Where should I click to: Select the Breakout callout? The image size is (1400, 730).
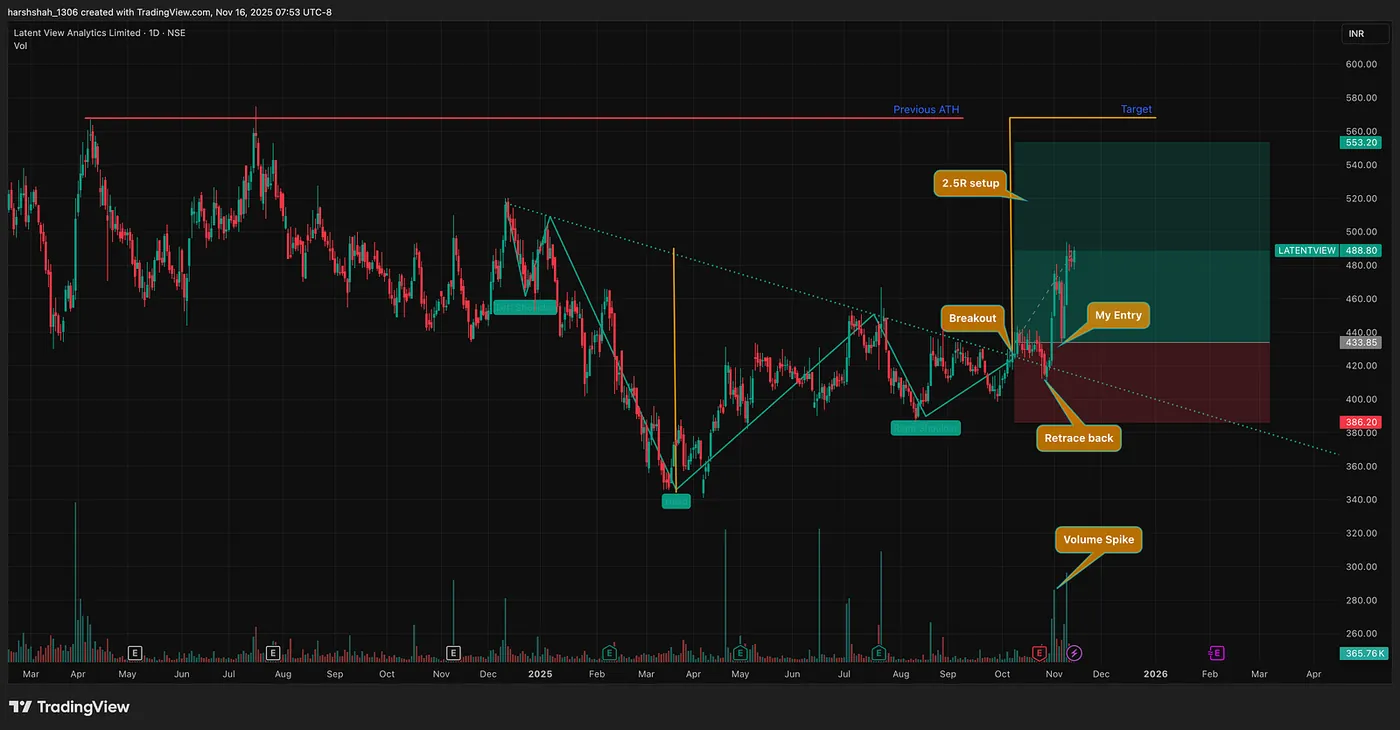click(972, 318)
